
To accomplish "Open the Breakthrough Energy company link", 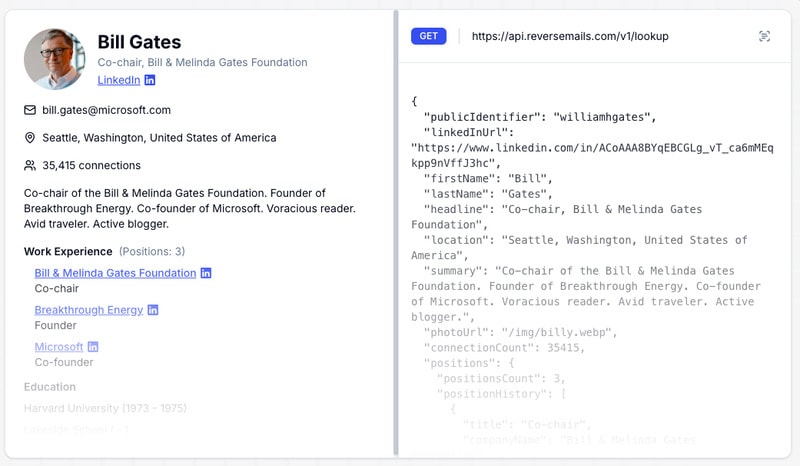I will point(89,310).
